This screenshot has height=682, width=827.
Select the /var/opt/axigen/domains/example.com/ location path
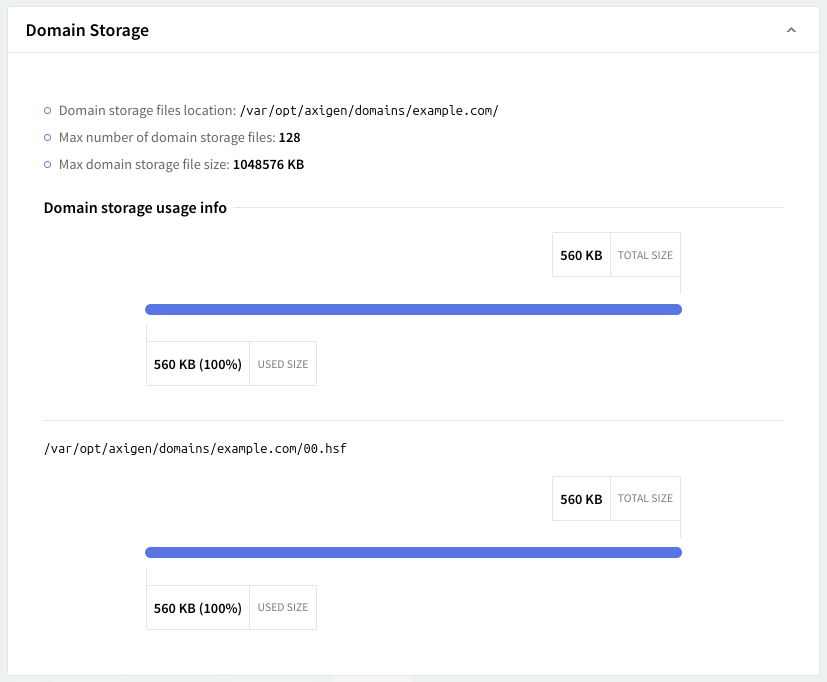tap(369, 111)
